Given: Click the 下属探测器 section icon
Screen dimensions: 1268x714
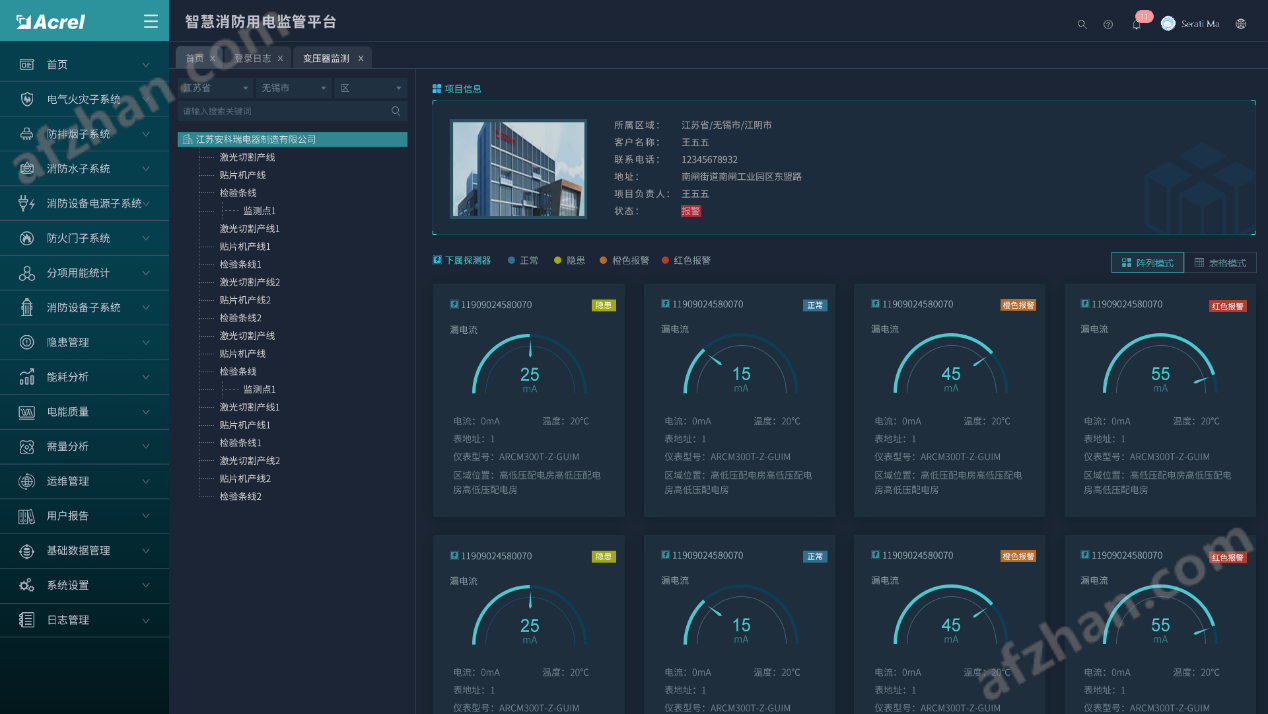Looking at the screenshot, I should pyautogui.click(x=437, y=260).
